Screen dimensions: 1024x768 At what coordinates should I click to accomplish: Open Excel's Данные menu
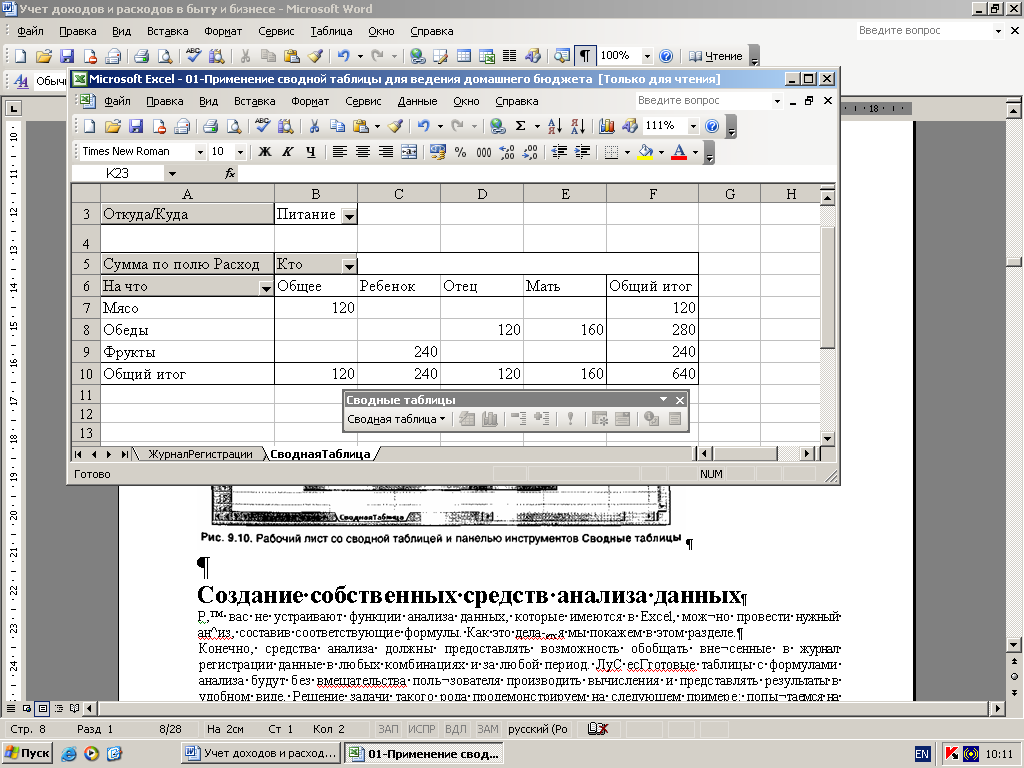(417, 101)
